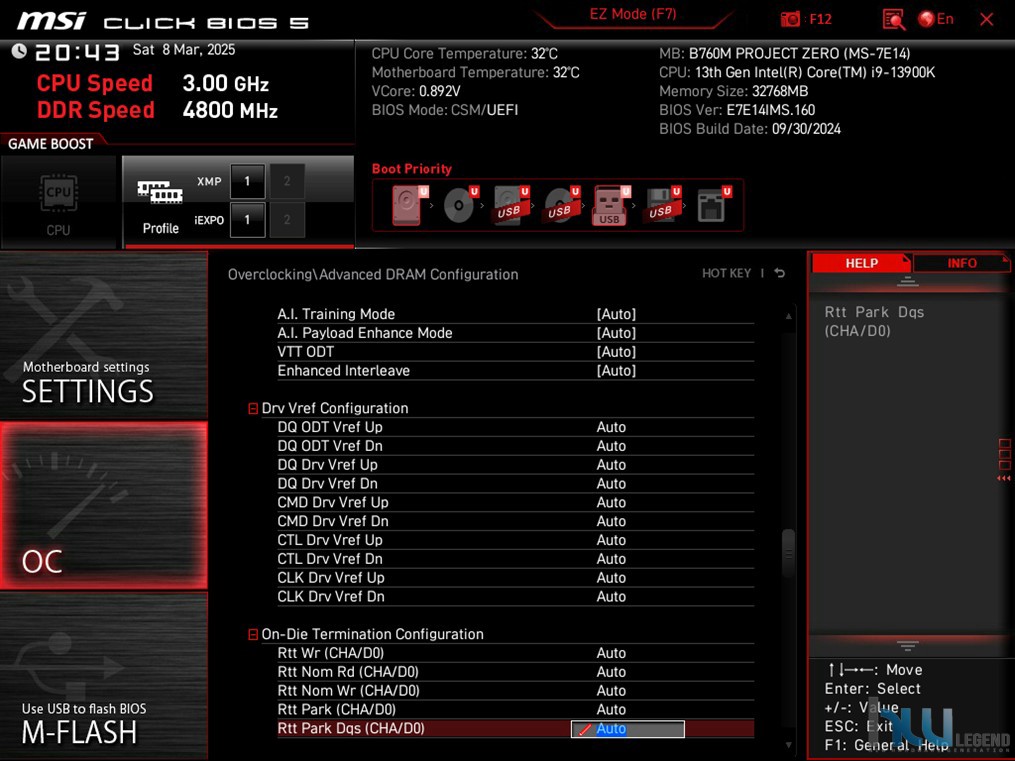Select the network boot device icon
1015x761 pixels.
click(713, 204)
